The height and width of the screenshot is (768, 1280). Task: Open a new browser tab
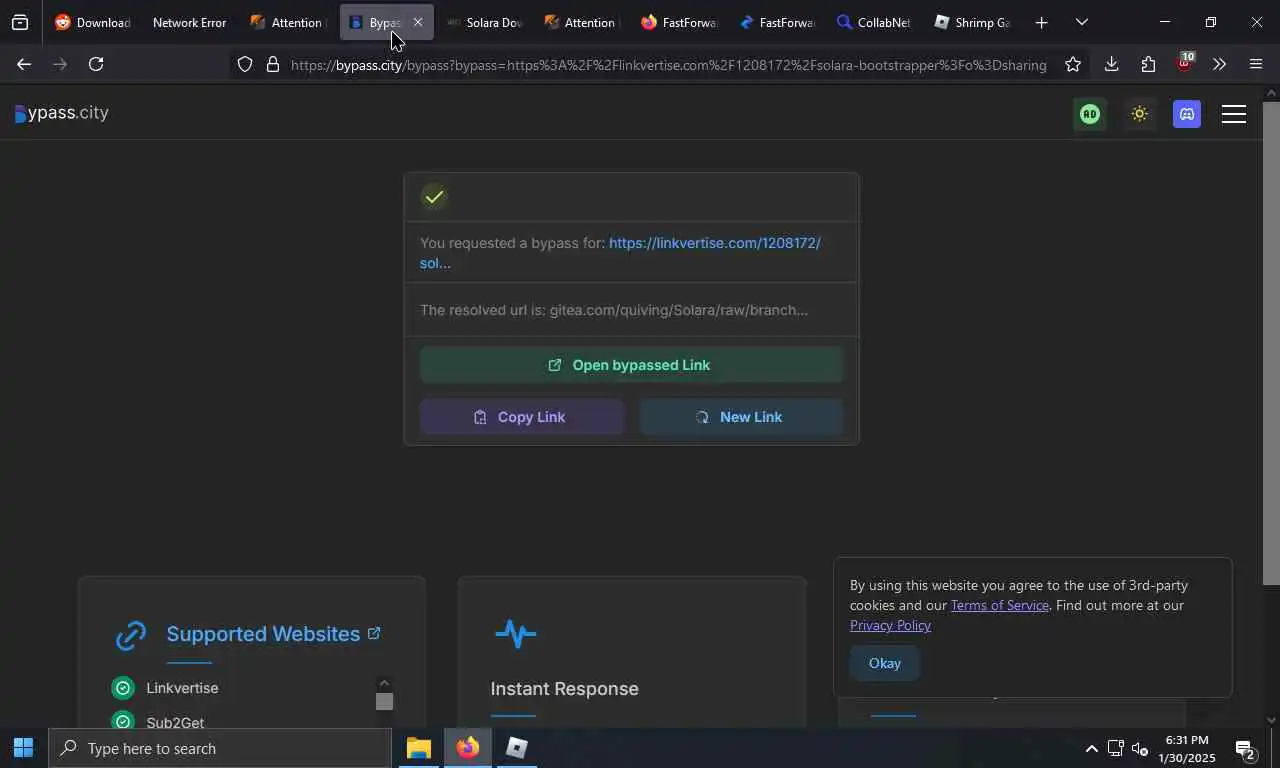(1041, 22)
